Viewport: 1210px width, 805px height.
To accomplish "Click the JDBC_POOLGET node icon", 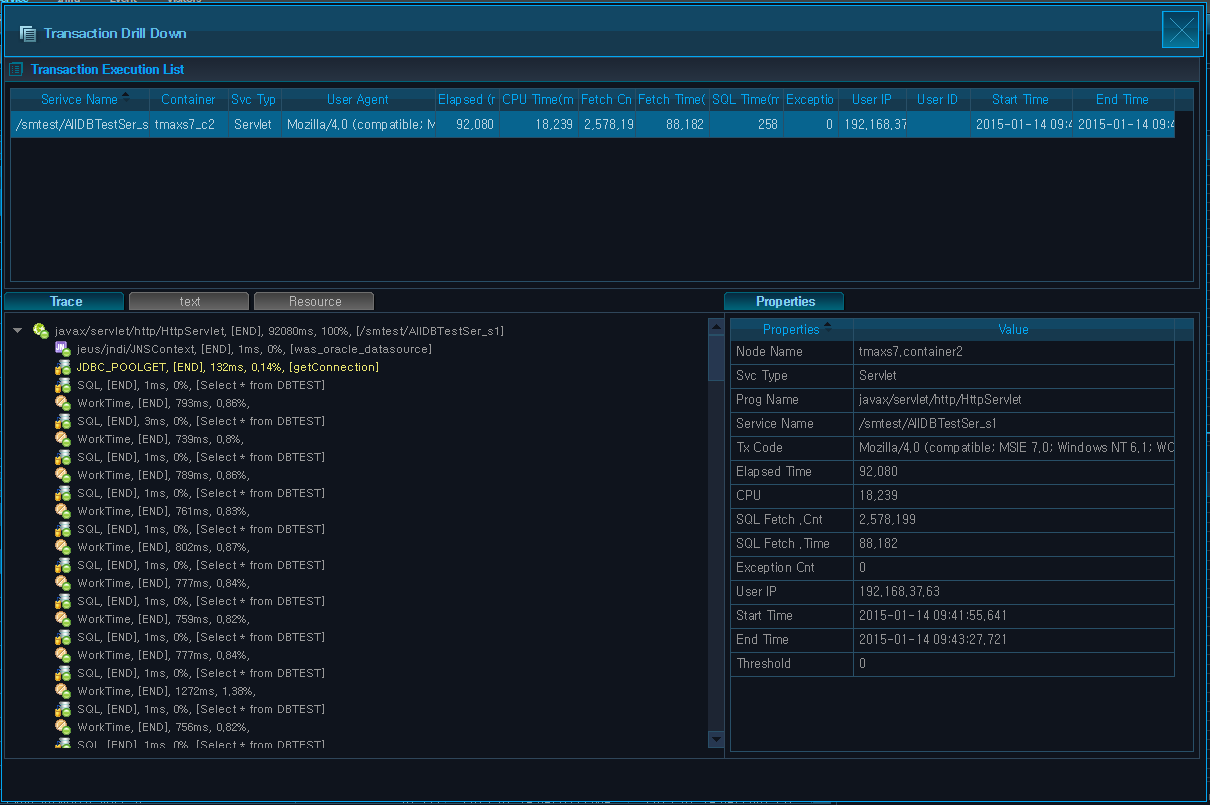I will point(62,367).
